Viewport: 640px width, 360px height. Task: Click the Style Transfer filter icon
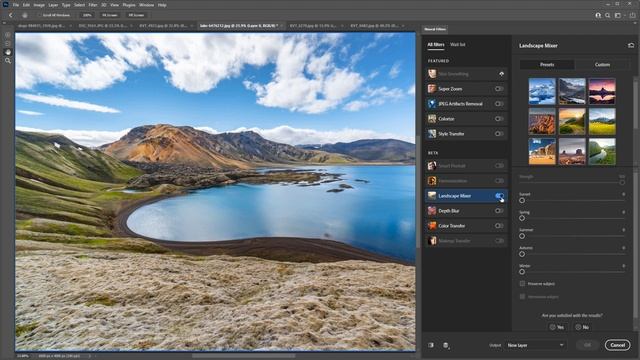(431, 133)
